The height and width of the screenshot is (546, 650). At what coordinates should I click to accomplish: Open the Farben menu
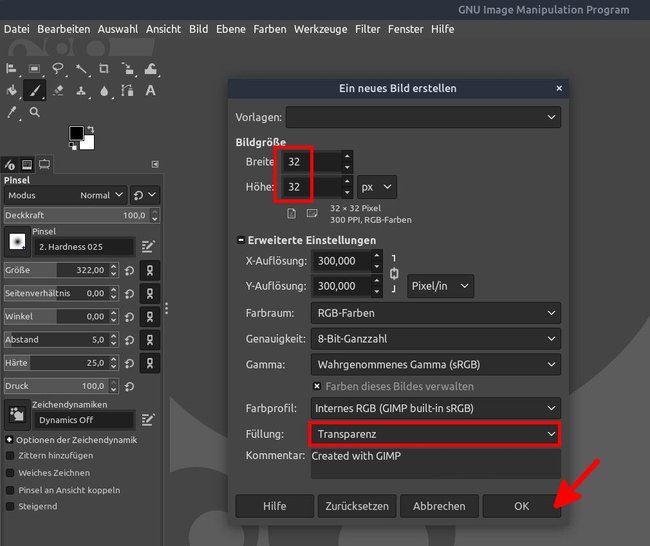[269, 29]
